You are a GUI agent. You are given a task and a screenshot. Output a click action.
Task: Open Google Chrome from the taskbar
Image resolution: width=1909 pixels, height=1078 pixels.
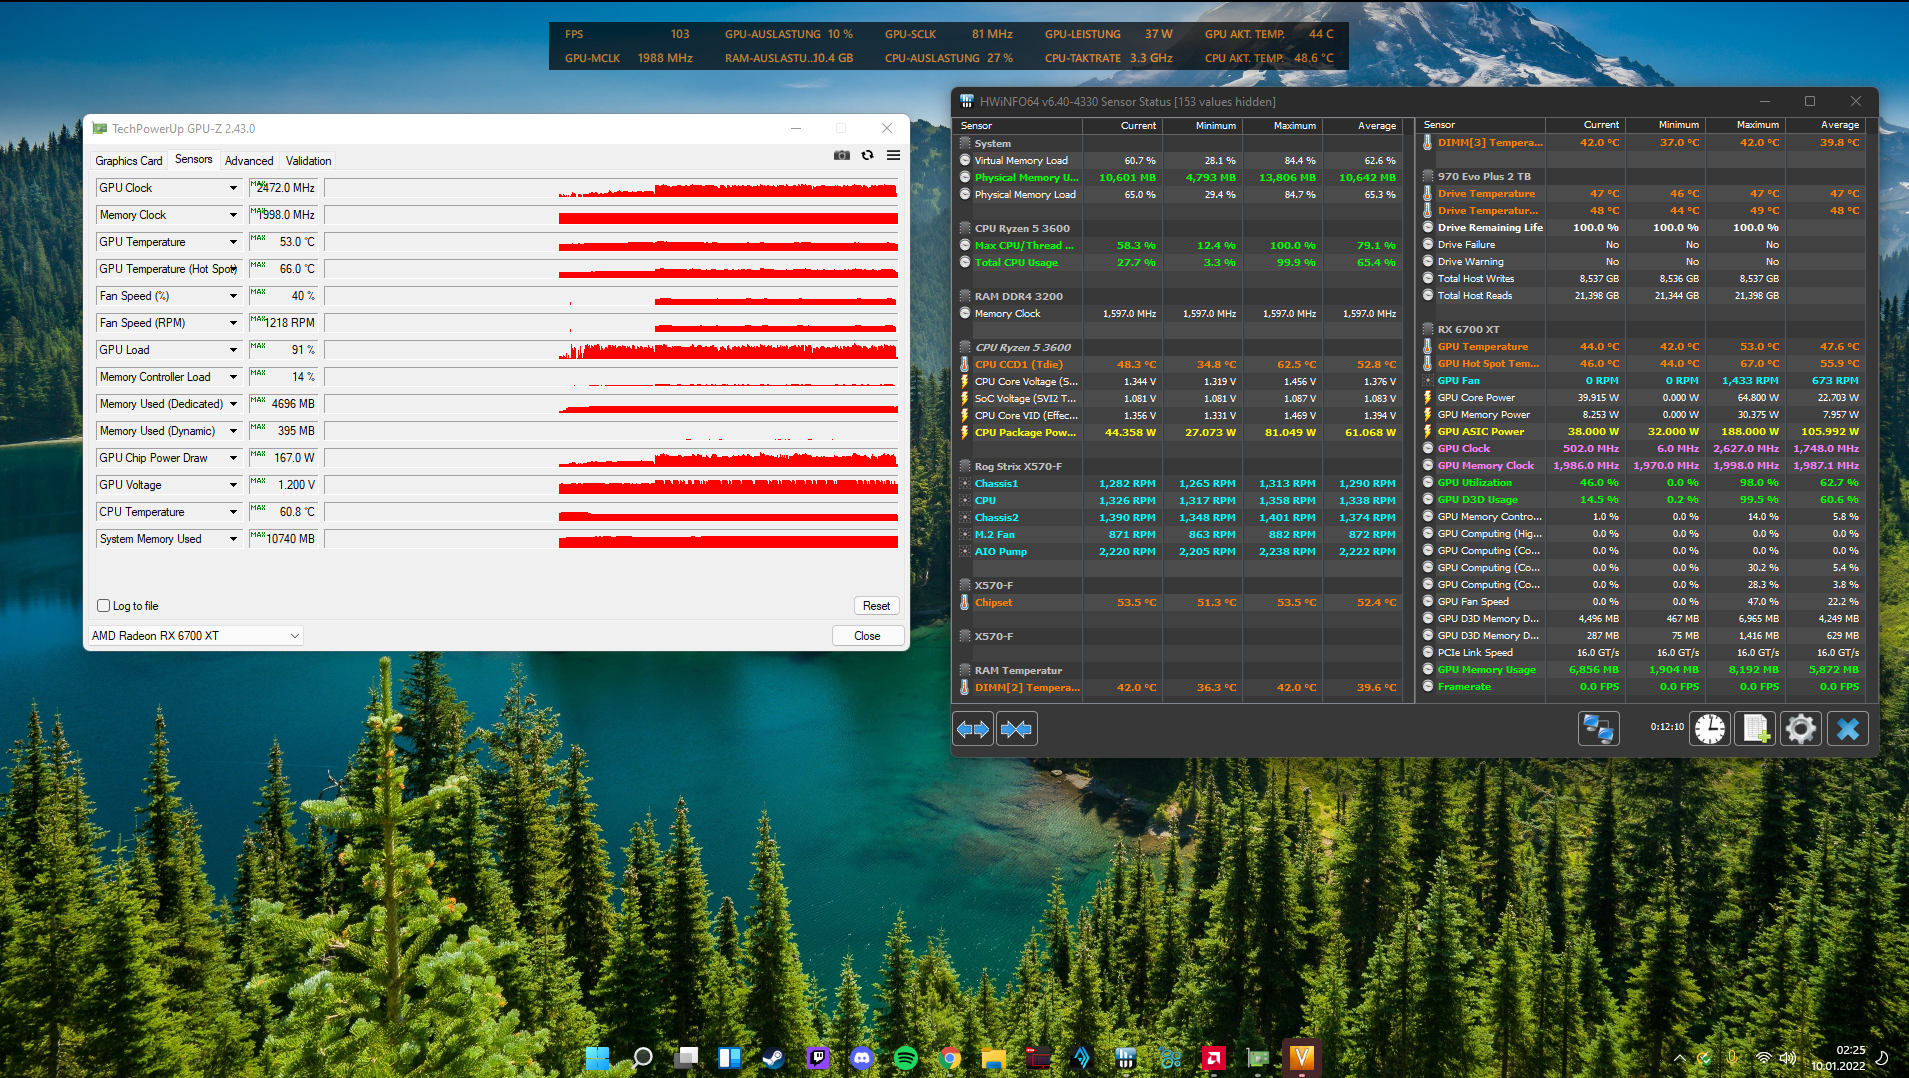point(950,1057)
